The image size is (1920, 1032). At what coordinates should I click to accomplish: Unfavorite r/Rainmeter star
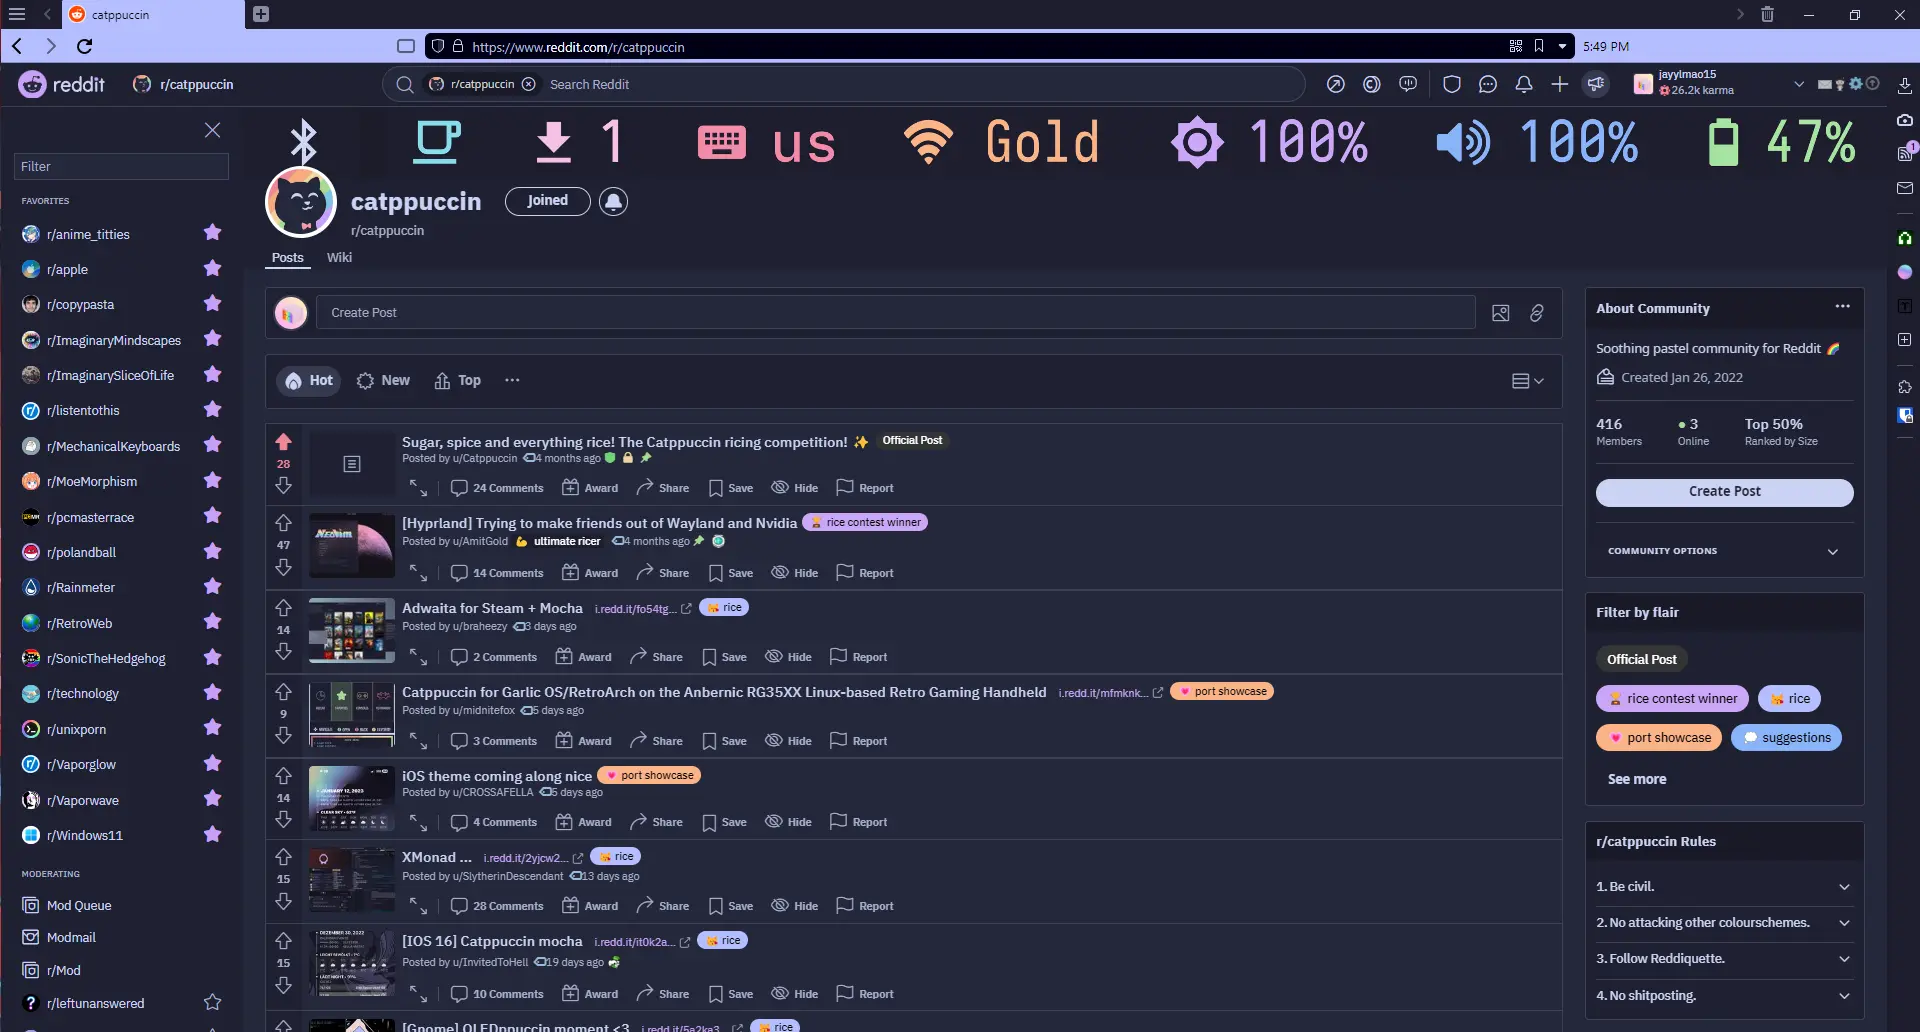tap(212, 587)
